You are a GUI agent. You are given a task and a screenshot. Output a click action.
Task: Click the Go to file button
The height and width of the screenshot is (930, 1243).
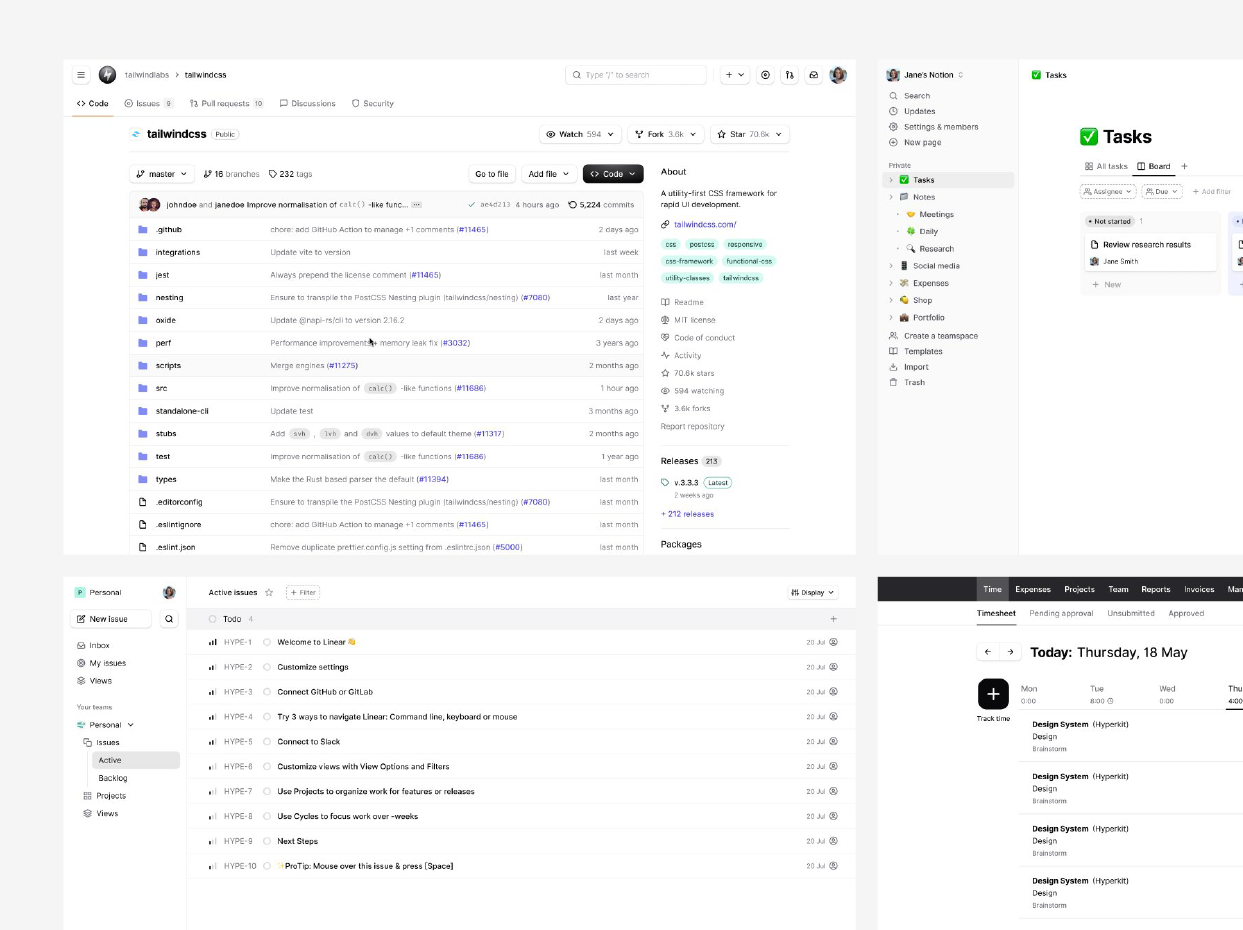point(491,174)
